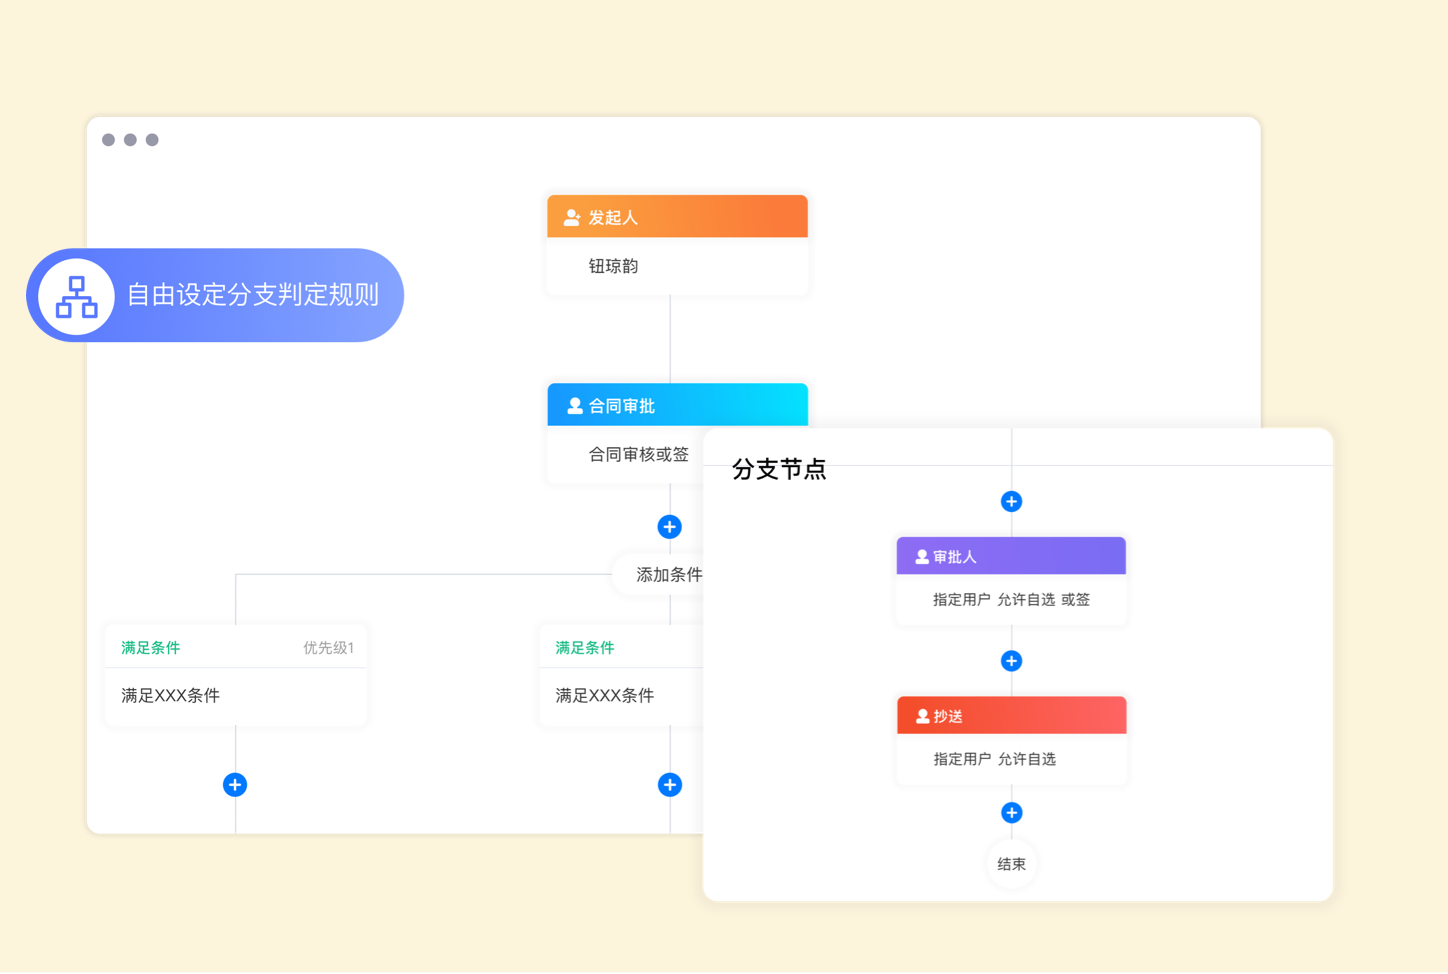1448x974 pixels.
Task: Open the 审批人 purple node header
Action: (x=1011, y=556)
